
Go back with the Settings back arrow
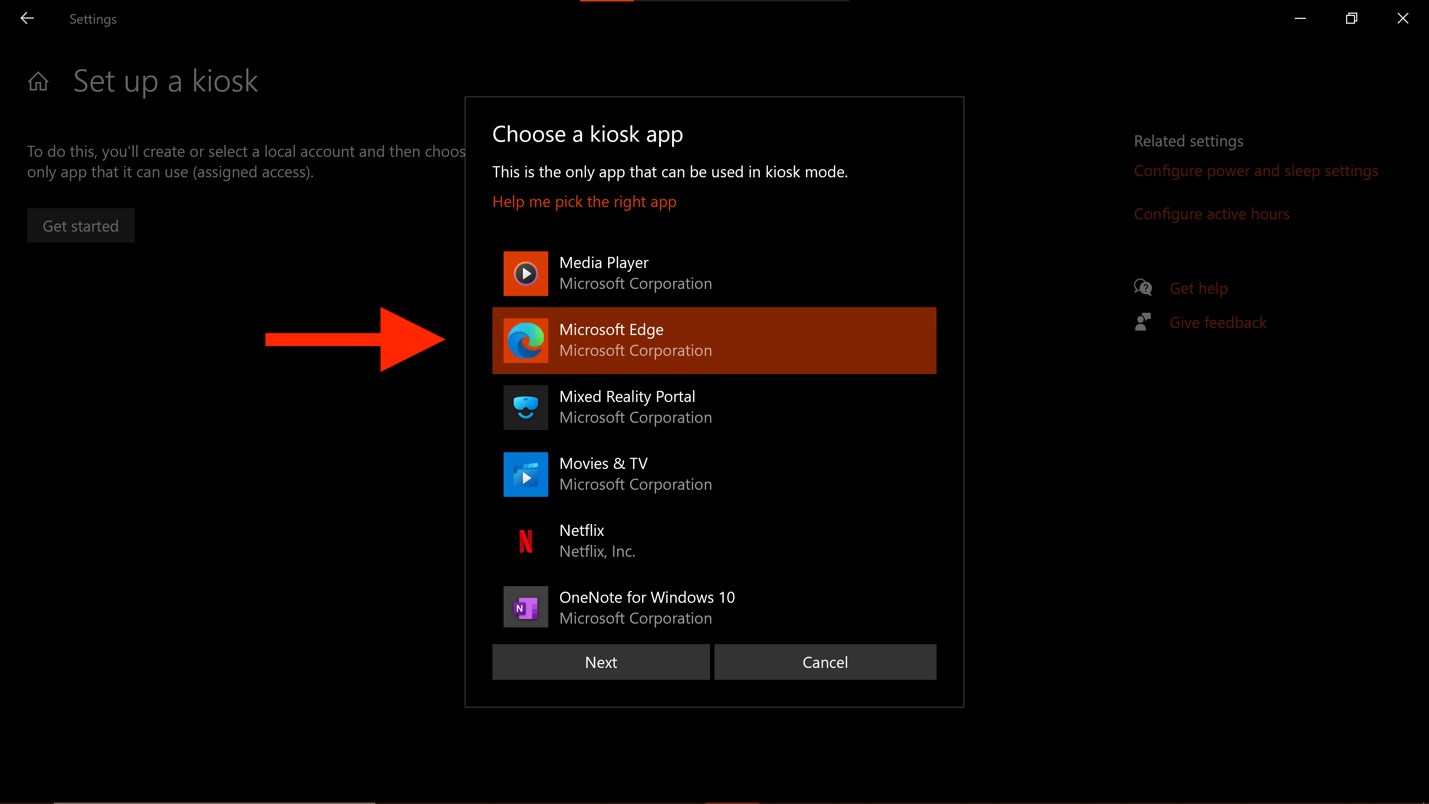click(27, 18)
